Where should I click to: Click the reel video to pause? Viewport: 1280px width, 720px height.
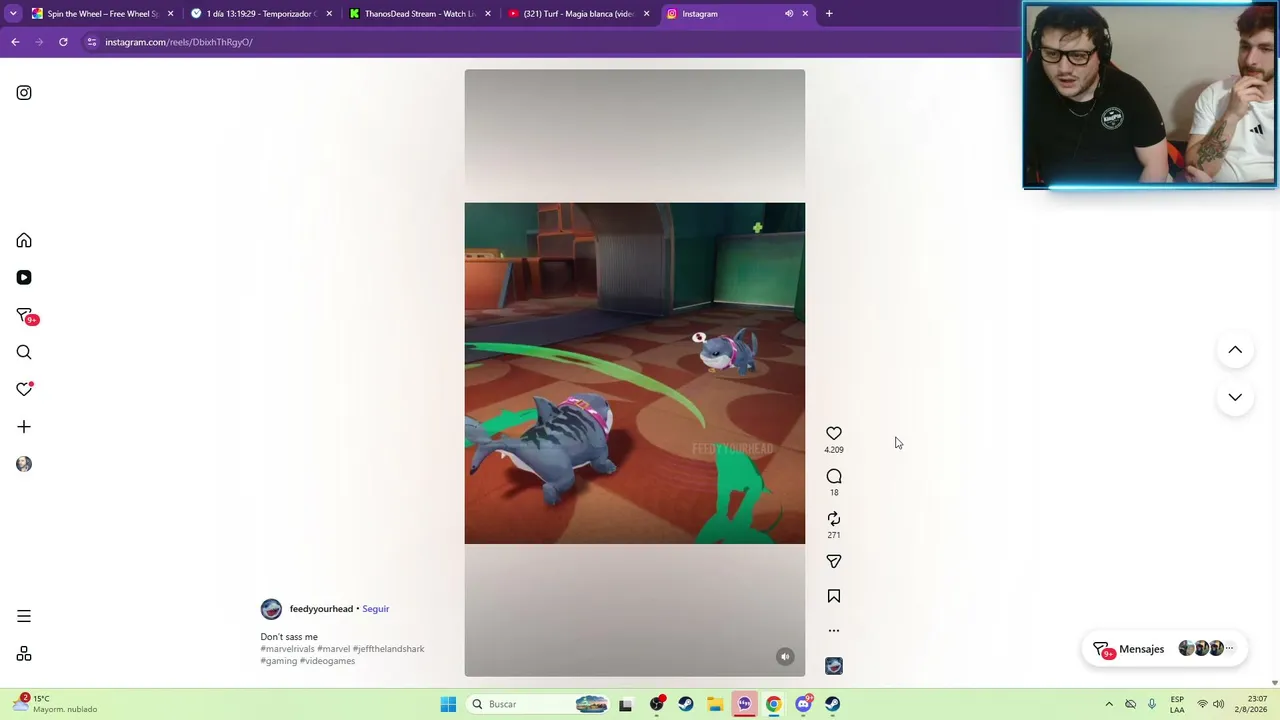click(634, 373)
